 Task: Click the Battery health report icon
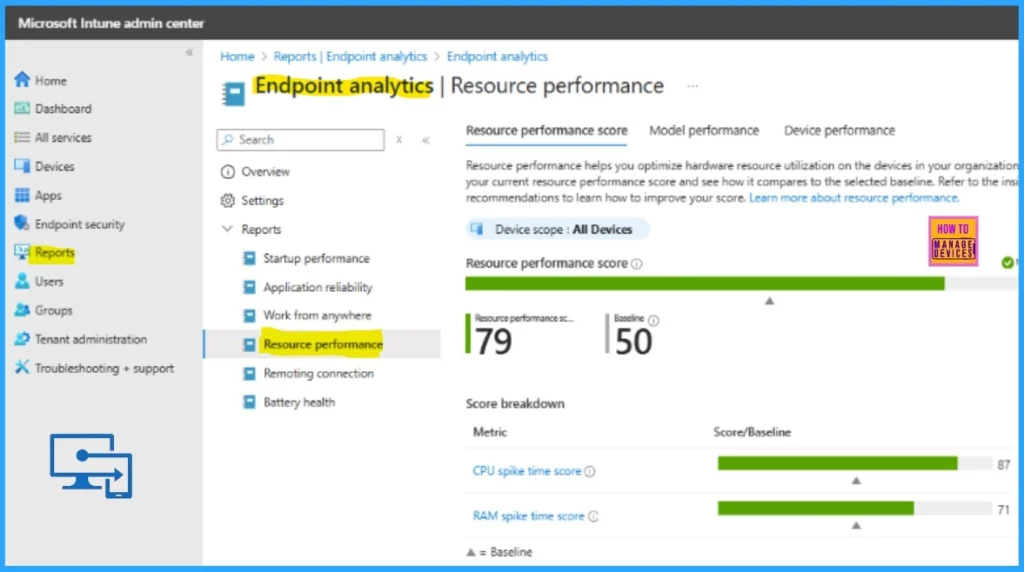point(249,402)
